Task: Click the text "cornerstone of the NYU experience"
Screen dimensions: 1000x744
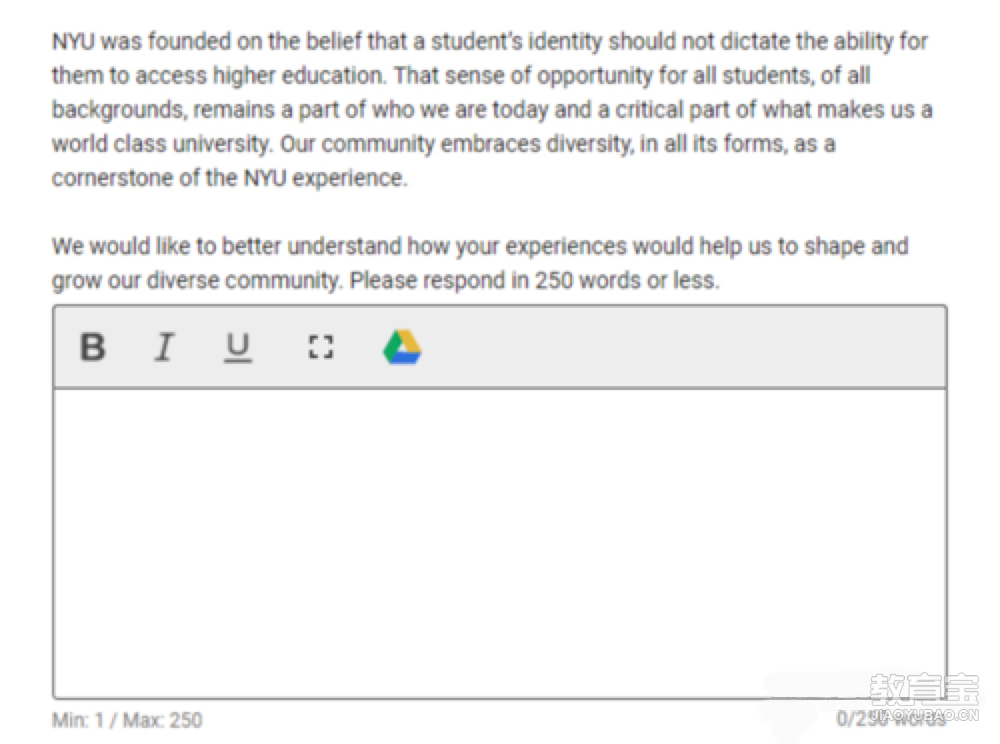Action: pyautogui.click(x=228, y=178)
